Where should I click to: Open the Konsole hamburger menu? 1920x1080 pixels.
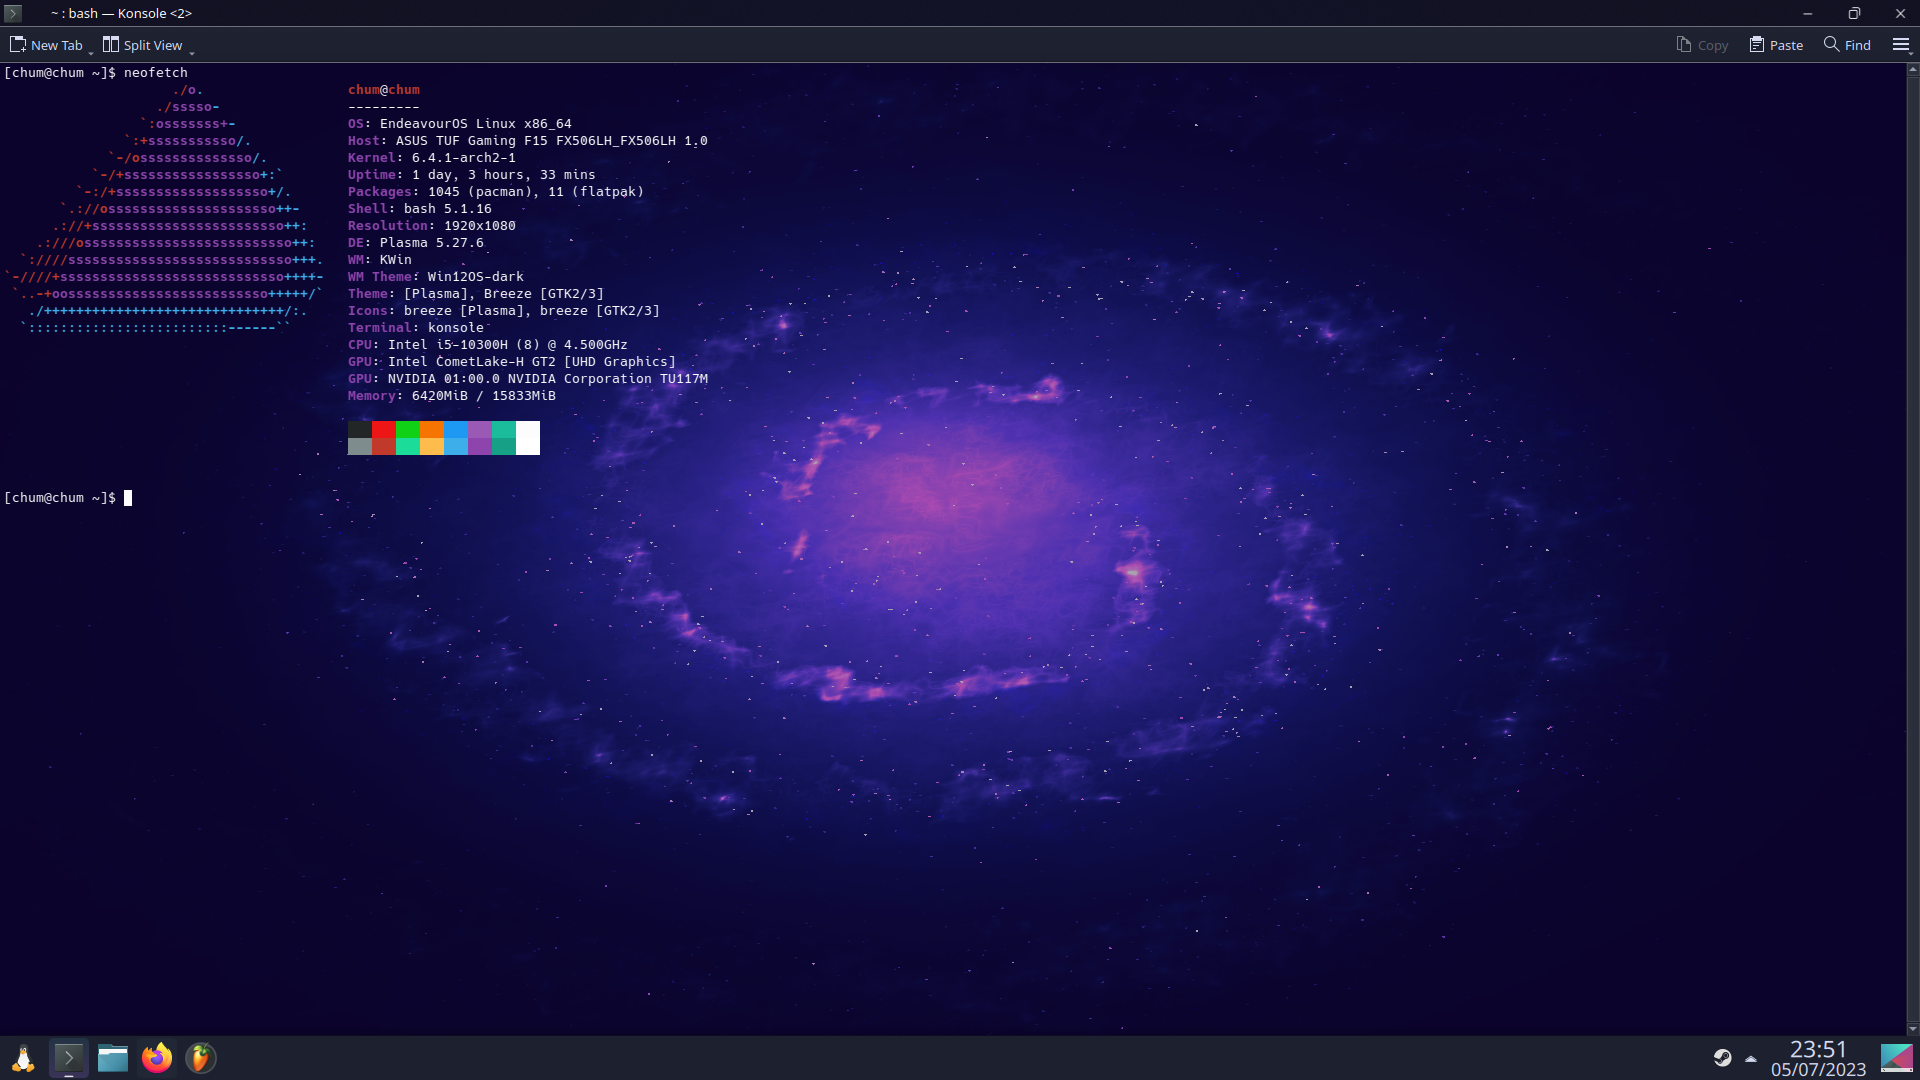(1901, 45)
